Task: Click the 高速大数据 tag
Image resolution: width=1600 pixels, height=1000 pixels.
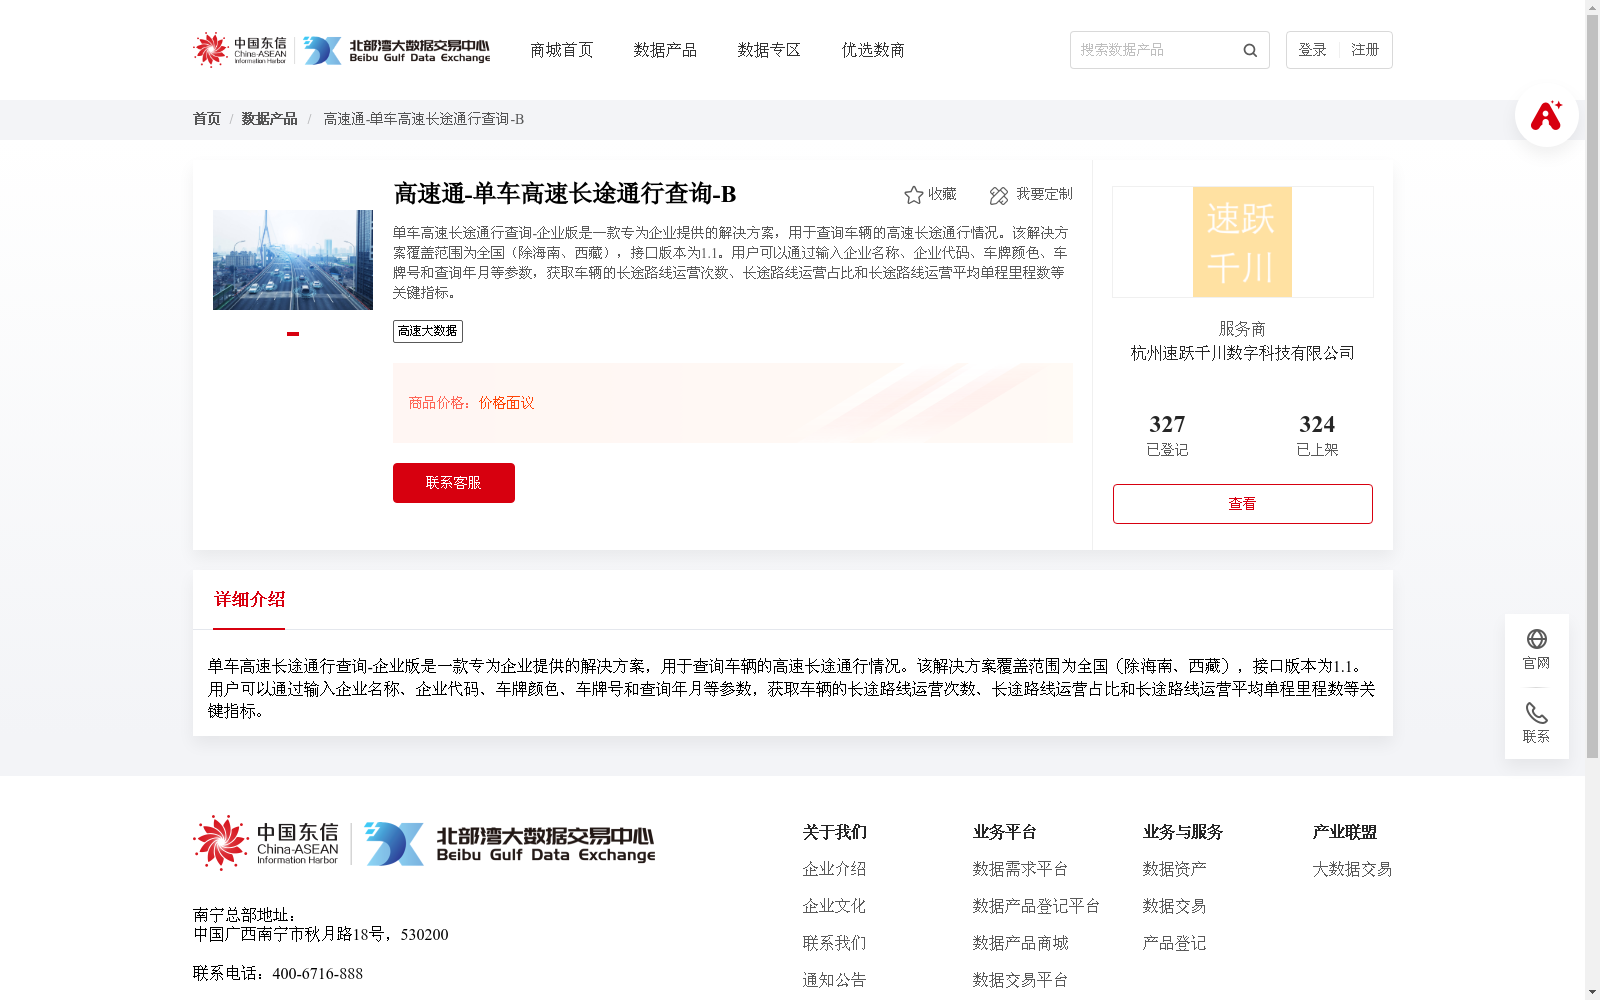Action: pos(428,331)
